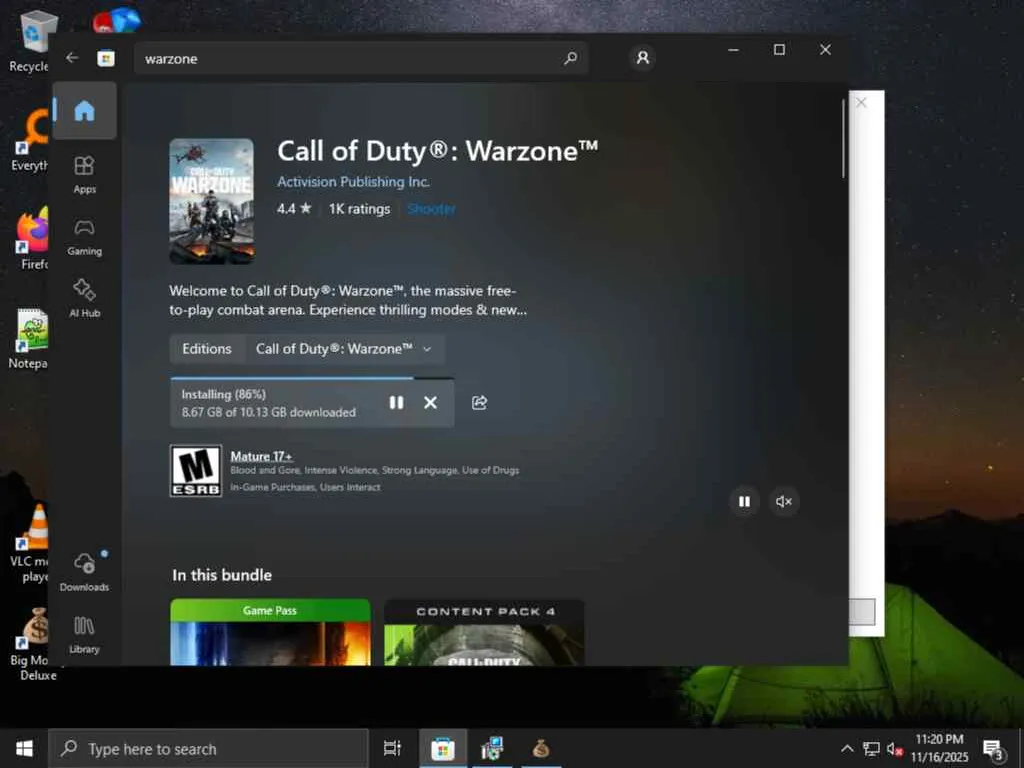The width and height of the screenshot is (1024, 768).
Task: Open the Apps section in sidebar
Action: pyautogui.click(x=84, y=175)
